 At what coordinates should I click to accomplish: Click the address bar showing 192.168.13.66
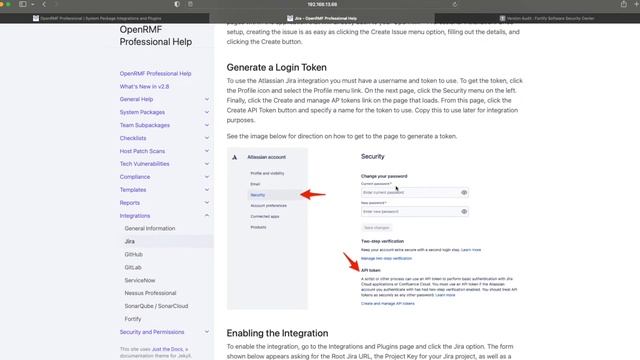pyautogui.click(x=322, y=4)
